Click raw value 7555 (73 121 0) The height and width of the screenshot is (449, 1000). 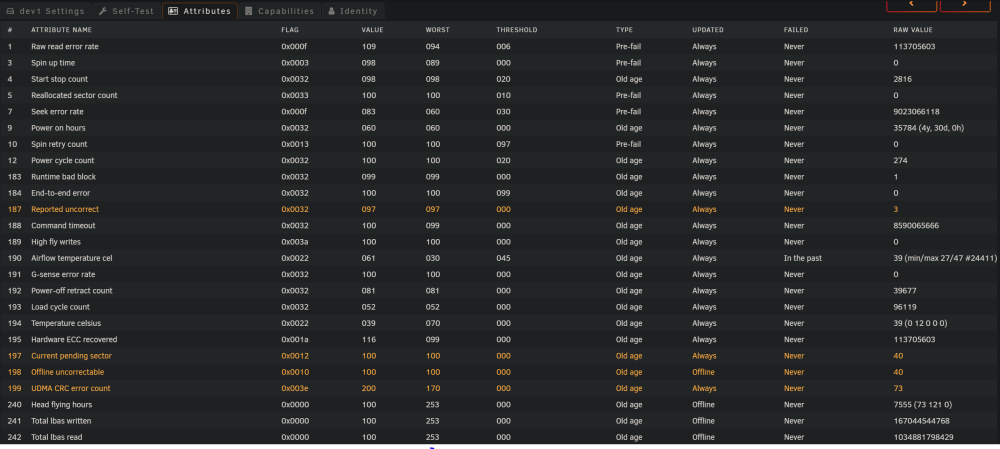pos(922,405)
